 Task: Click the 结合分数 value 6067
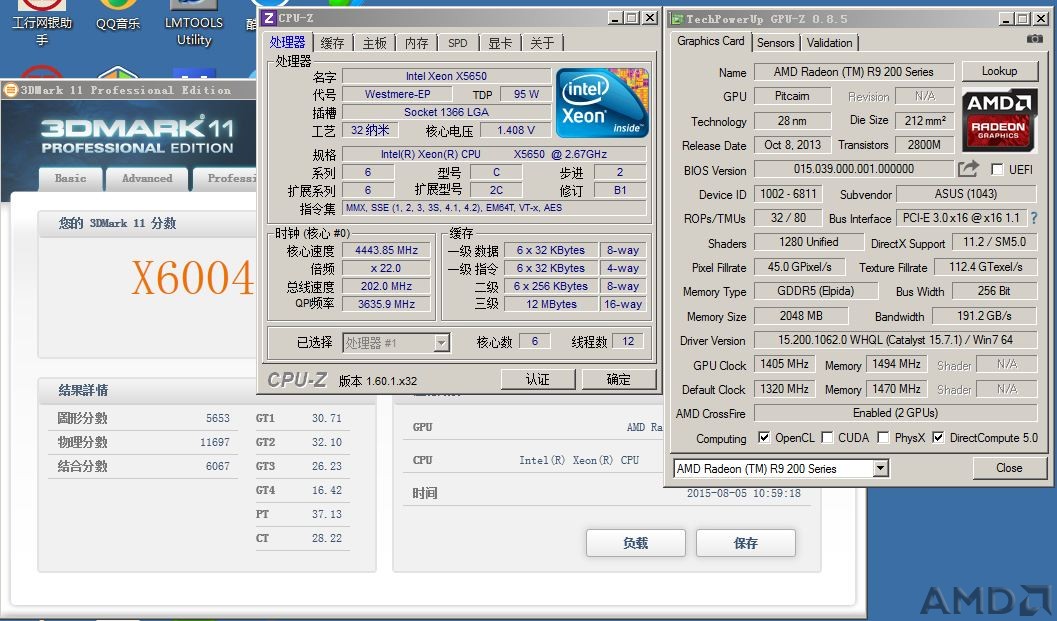tap(218, 466)
